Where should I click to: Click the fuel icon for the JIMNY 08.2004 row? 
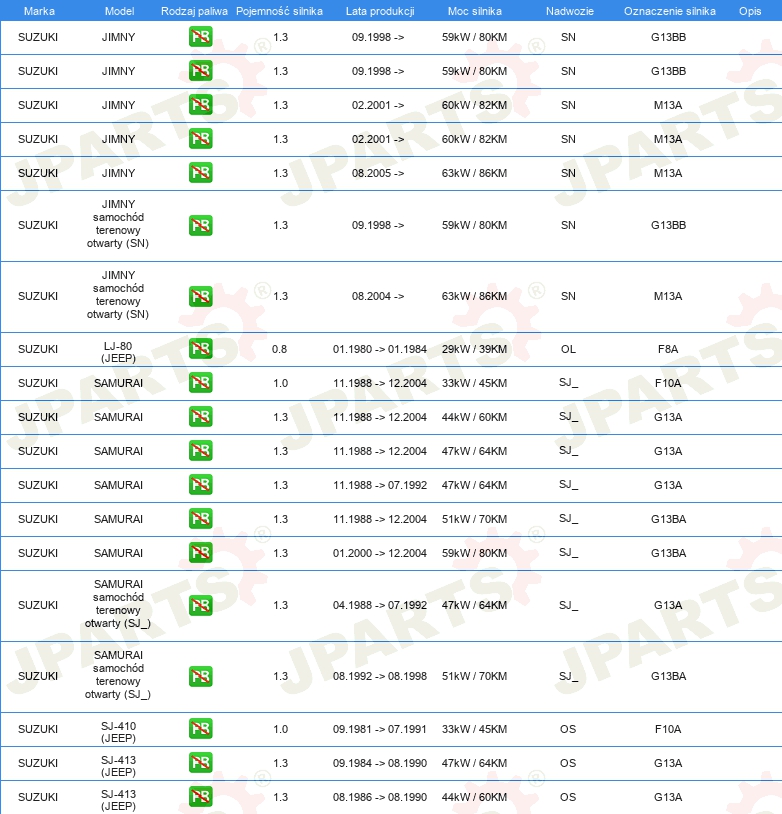200,296
